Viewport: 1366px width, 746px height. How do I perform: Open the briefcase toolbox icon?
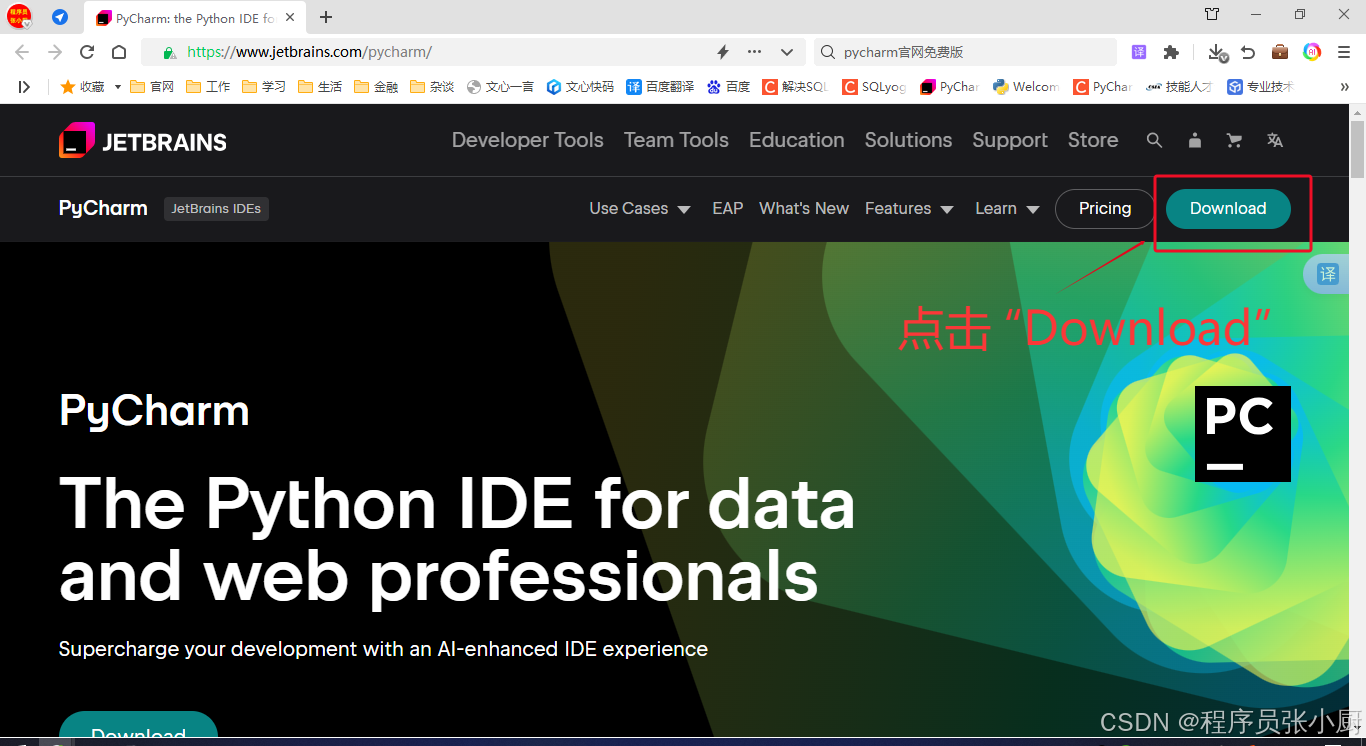(x=1280, y=52)
